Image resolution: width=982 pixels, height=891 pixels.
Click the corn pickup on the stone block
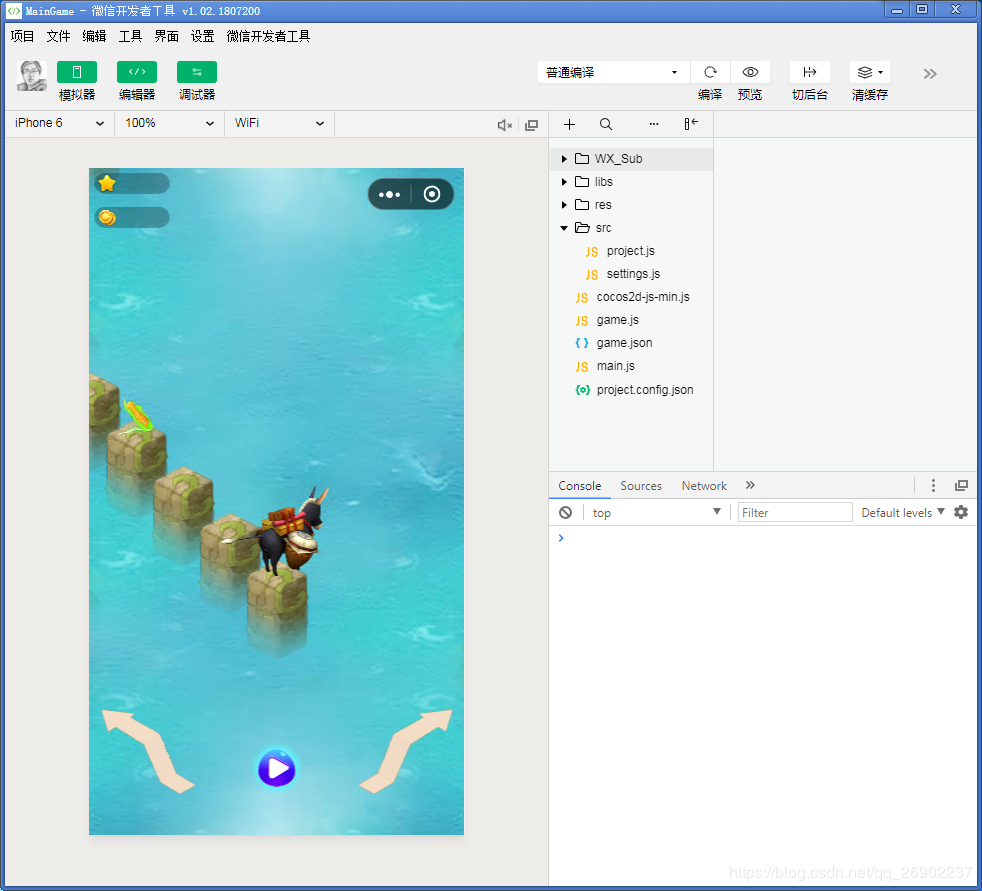(137, 416)
